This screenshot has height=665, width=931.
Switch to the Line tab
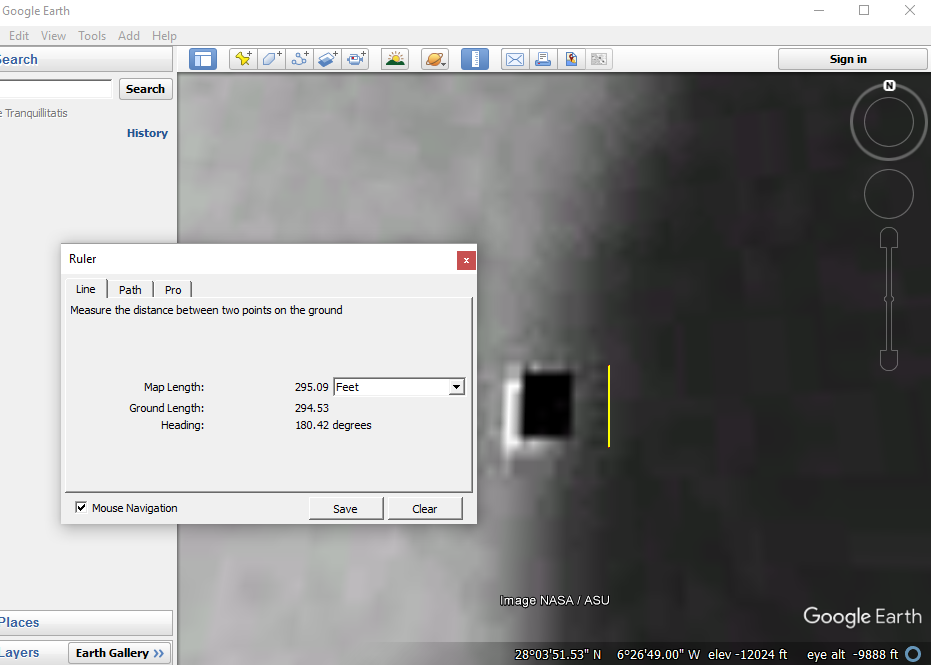(x=86, y=289)
